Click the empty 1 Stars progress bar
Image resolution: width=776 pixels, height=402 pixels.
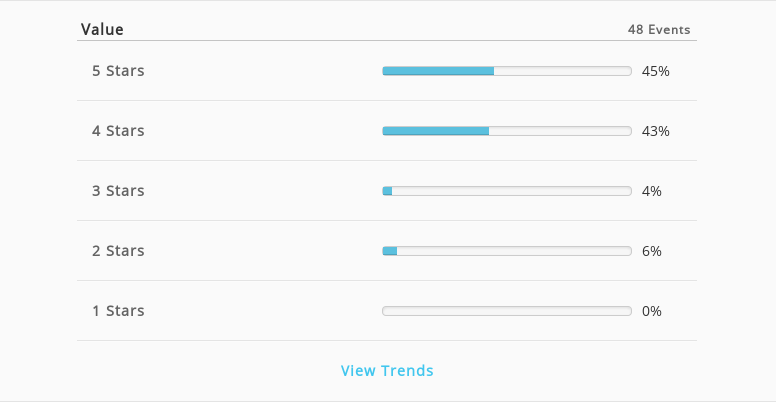coord(507,311)
